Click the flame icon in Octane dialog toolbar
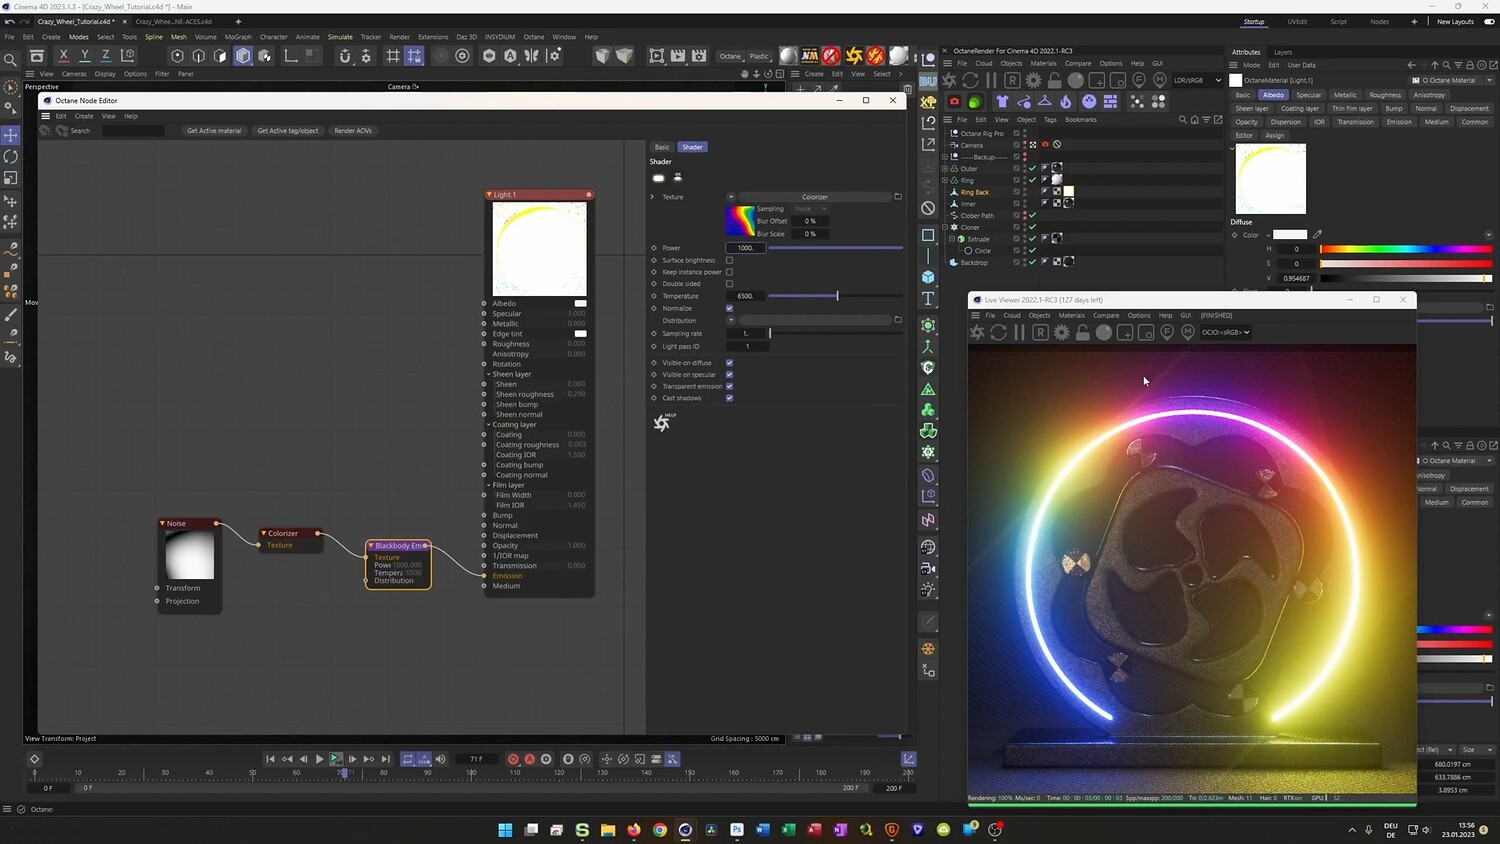 point(1066,101)
